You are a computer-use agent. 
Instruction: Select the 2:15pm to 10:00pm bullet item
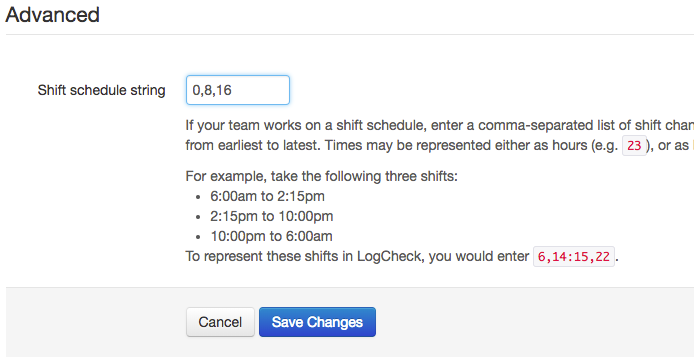272,216
